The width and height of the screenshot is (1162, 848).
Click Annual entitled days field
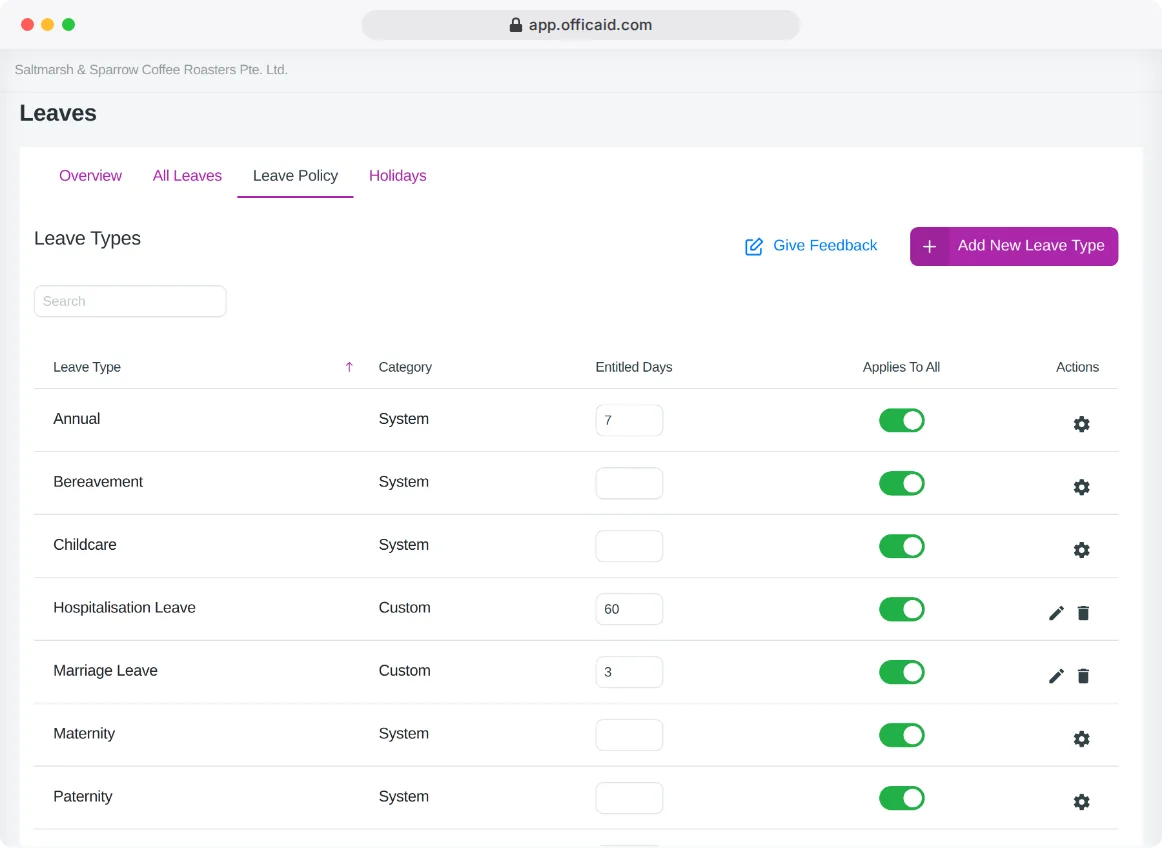[629, 420]
